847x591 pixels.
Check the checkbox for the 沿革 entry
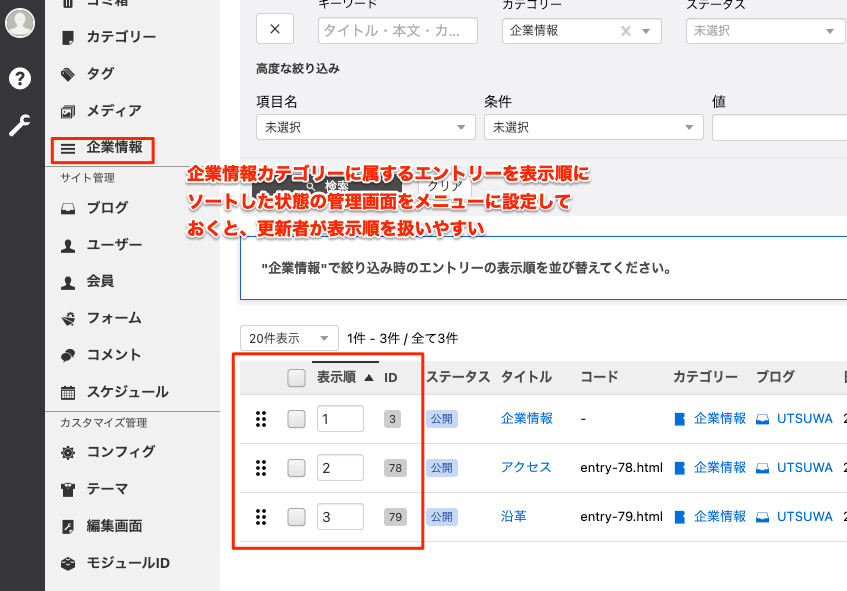[296, 517]
